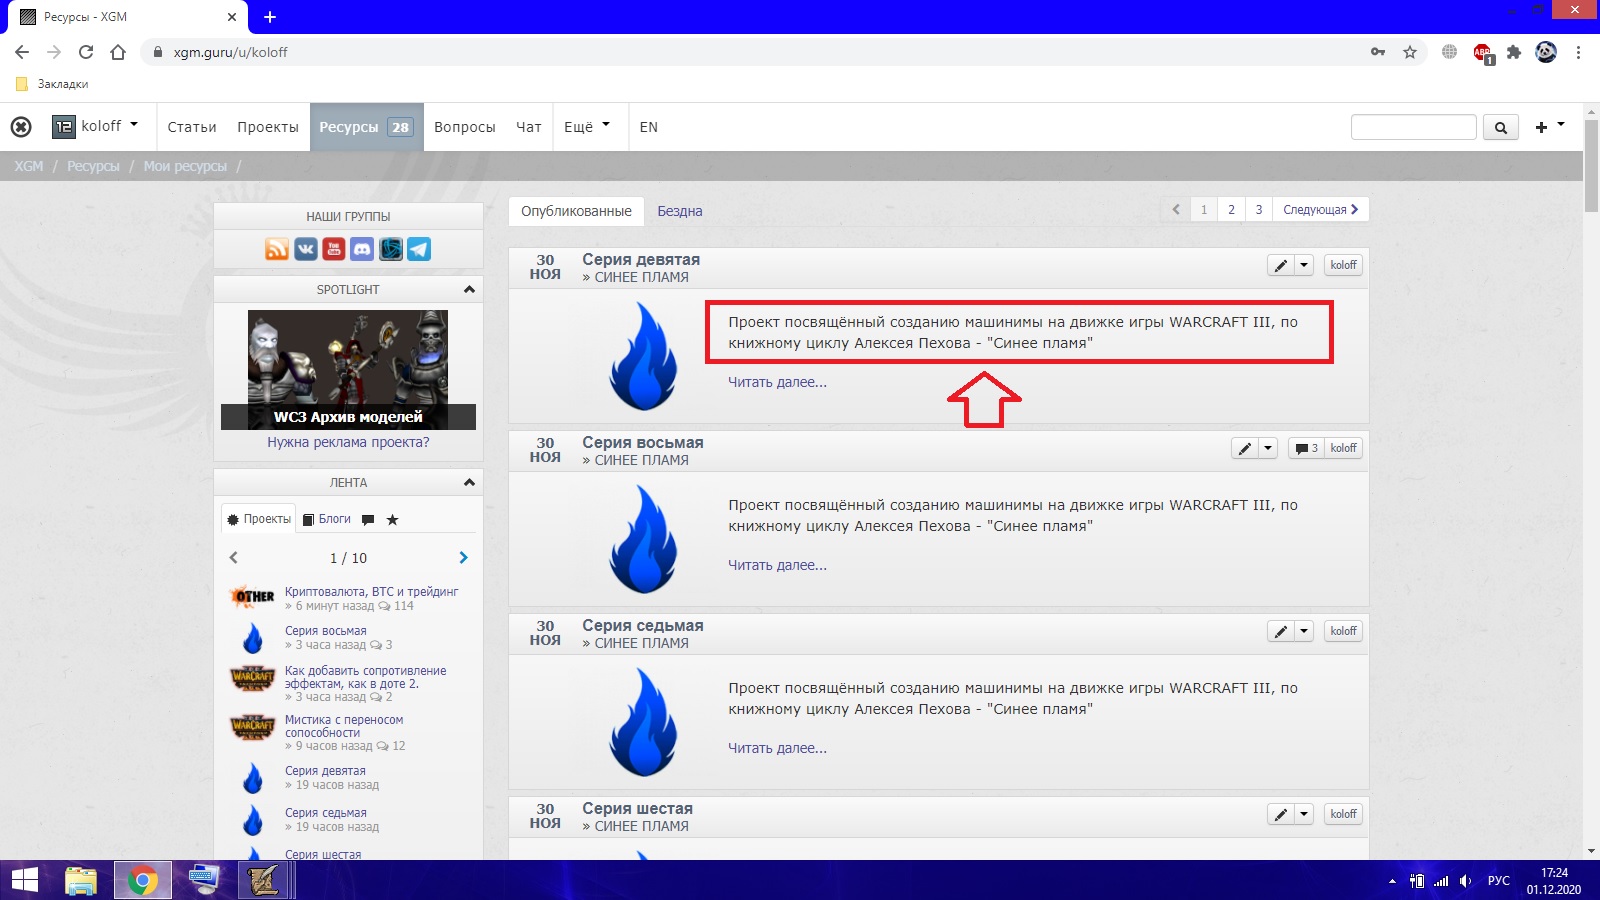Open the RSS feed icon in Наши группы
1600x900 pixels.
click(277, 249)
